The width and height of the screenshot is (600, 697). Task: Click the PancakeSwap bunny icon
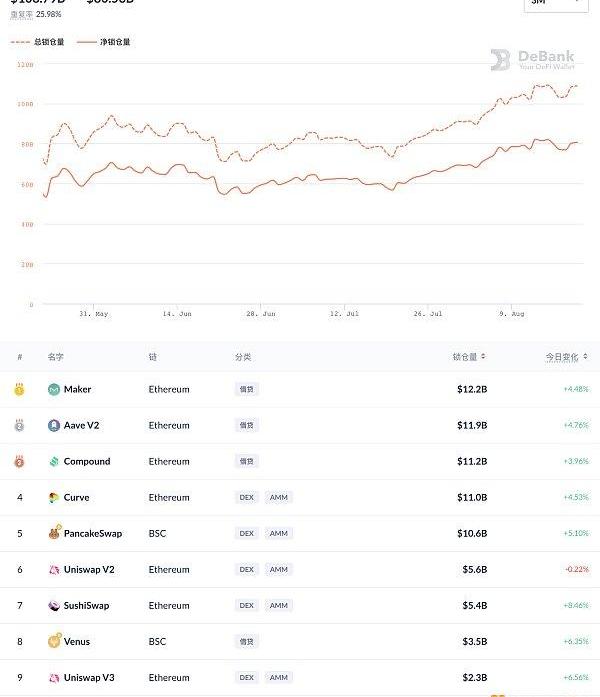click(x=54, y=532)
